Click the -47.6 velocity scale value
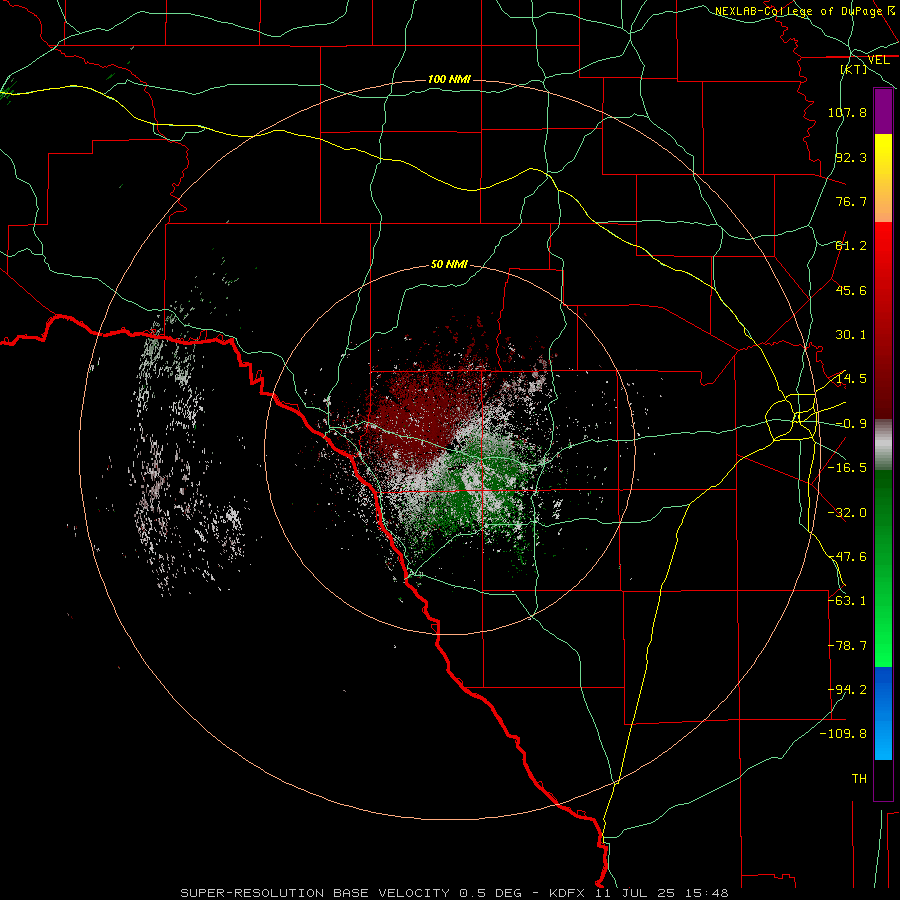 coord(847,557)
